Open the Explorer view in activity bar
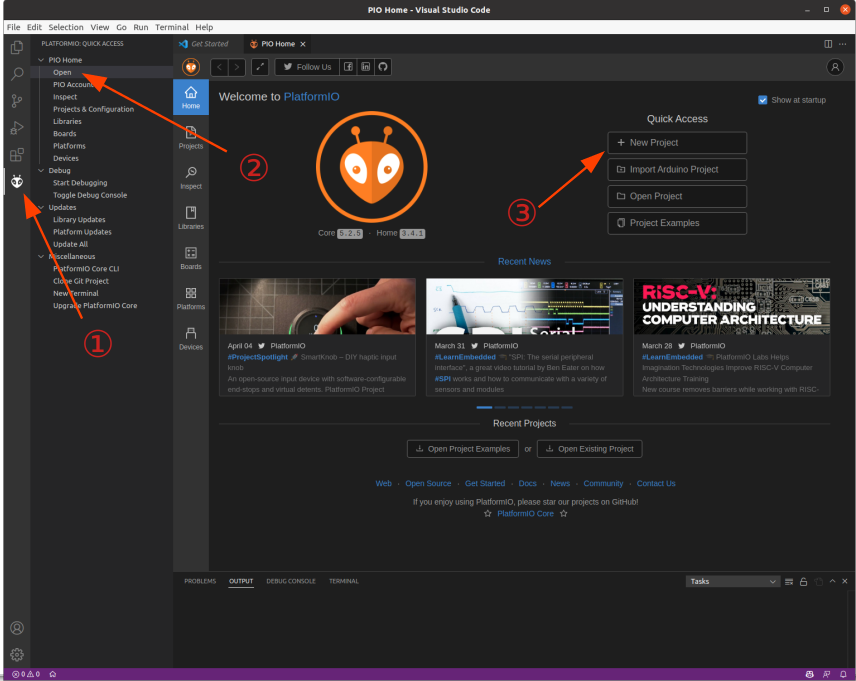 pyautogui.click(x=17, y=48)
